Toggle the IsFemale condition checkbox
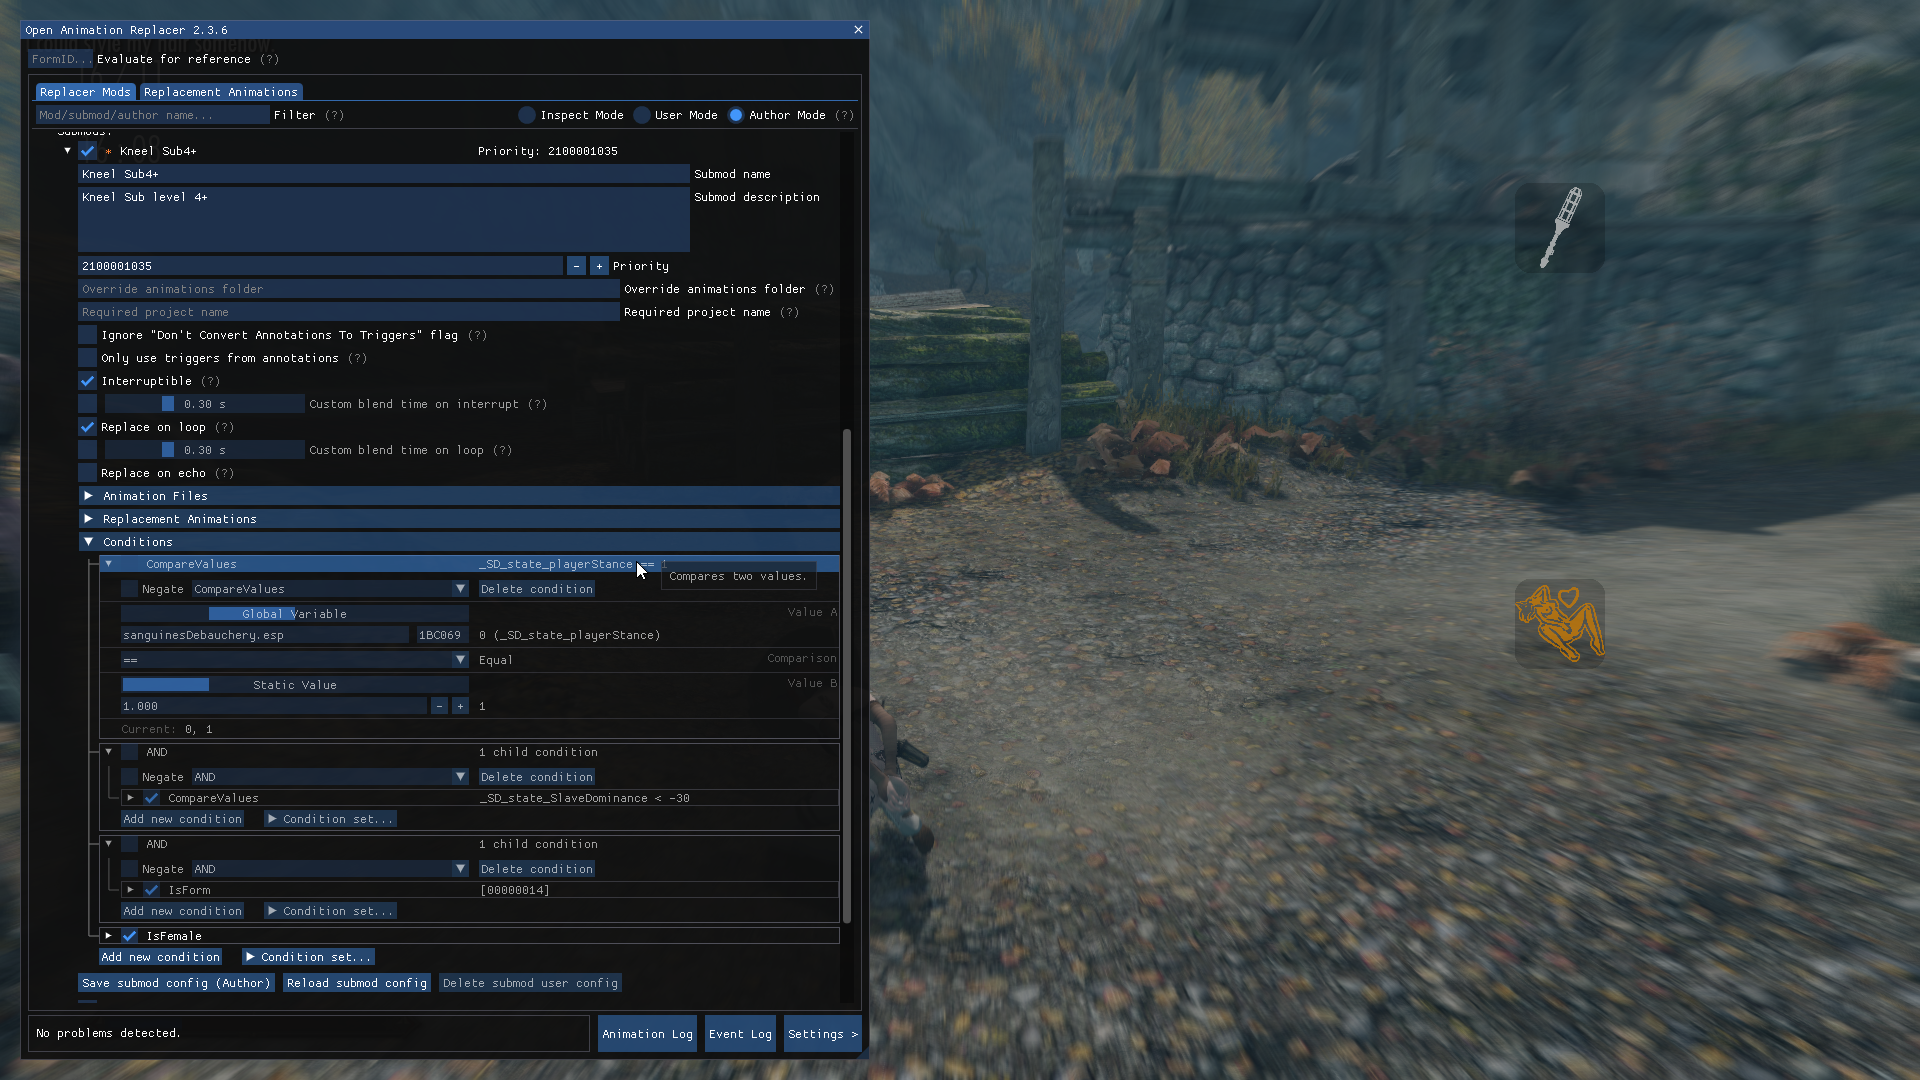Image resolution: width=1920 pixels, height=1080 pixels. pyautogui.click(x=130, y=936)
